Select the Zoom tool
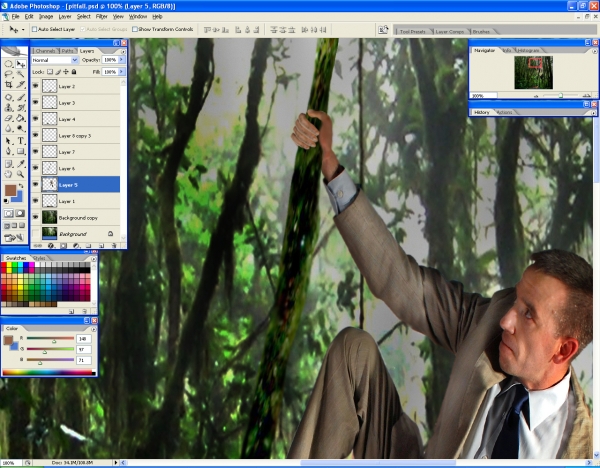 tap(20, 174)
